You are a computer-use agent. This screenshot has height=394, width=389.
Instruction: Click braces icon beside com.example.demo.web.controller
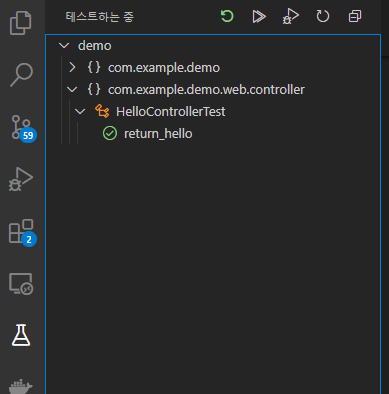click(x=94, y=89)
